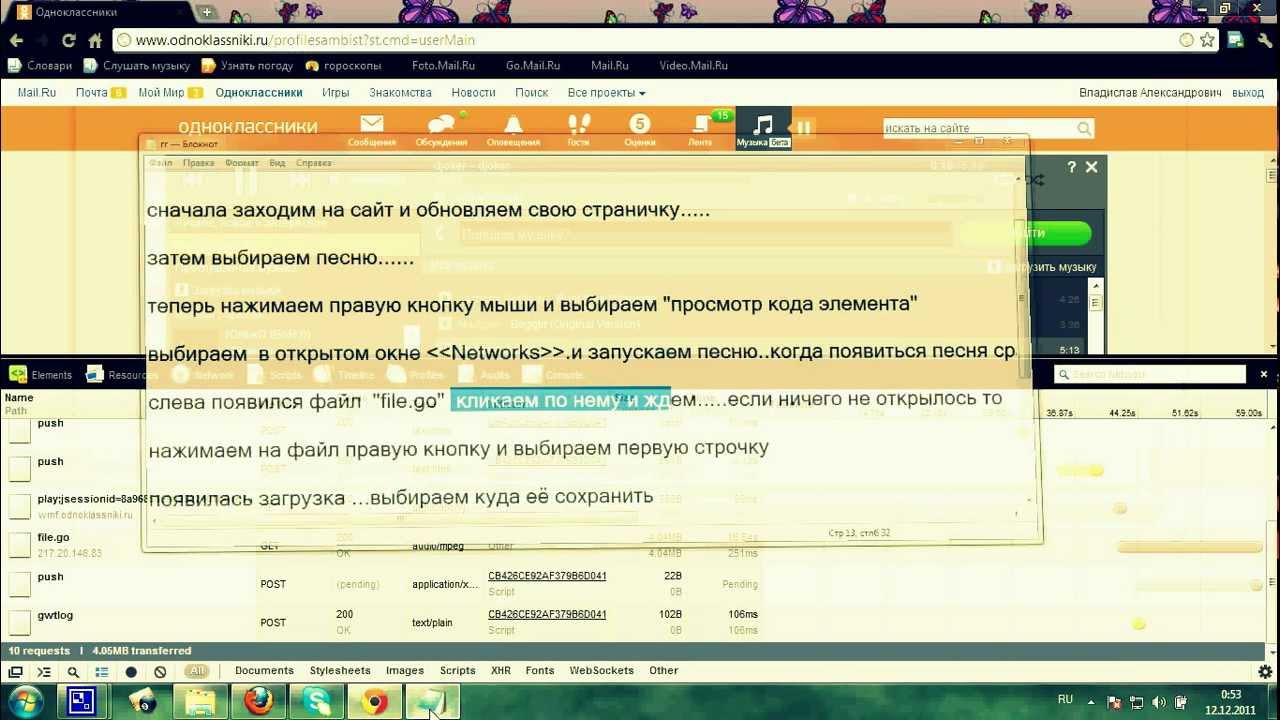Click the Name column header in Network
This screenshot has width=1280, height=720.
point(19,397)
